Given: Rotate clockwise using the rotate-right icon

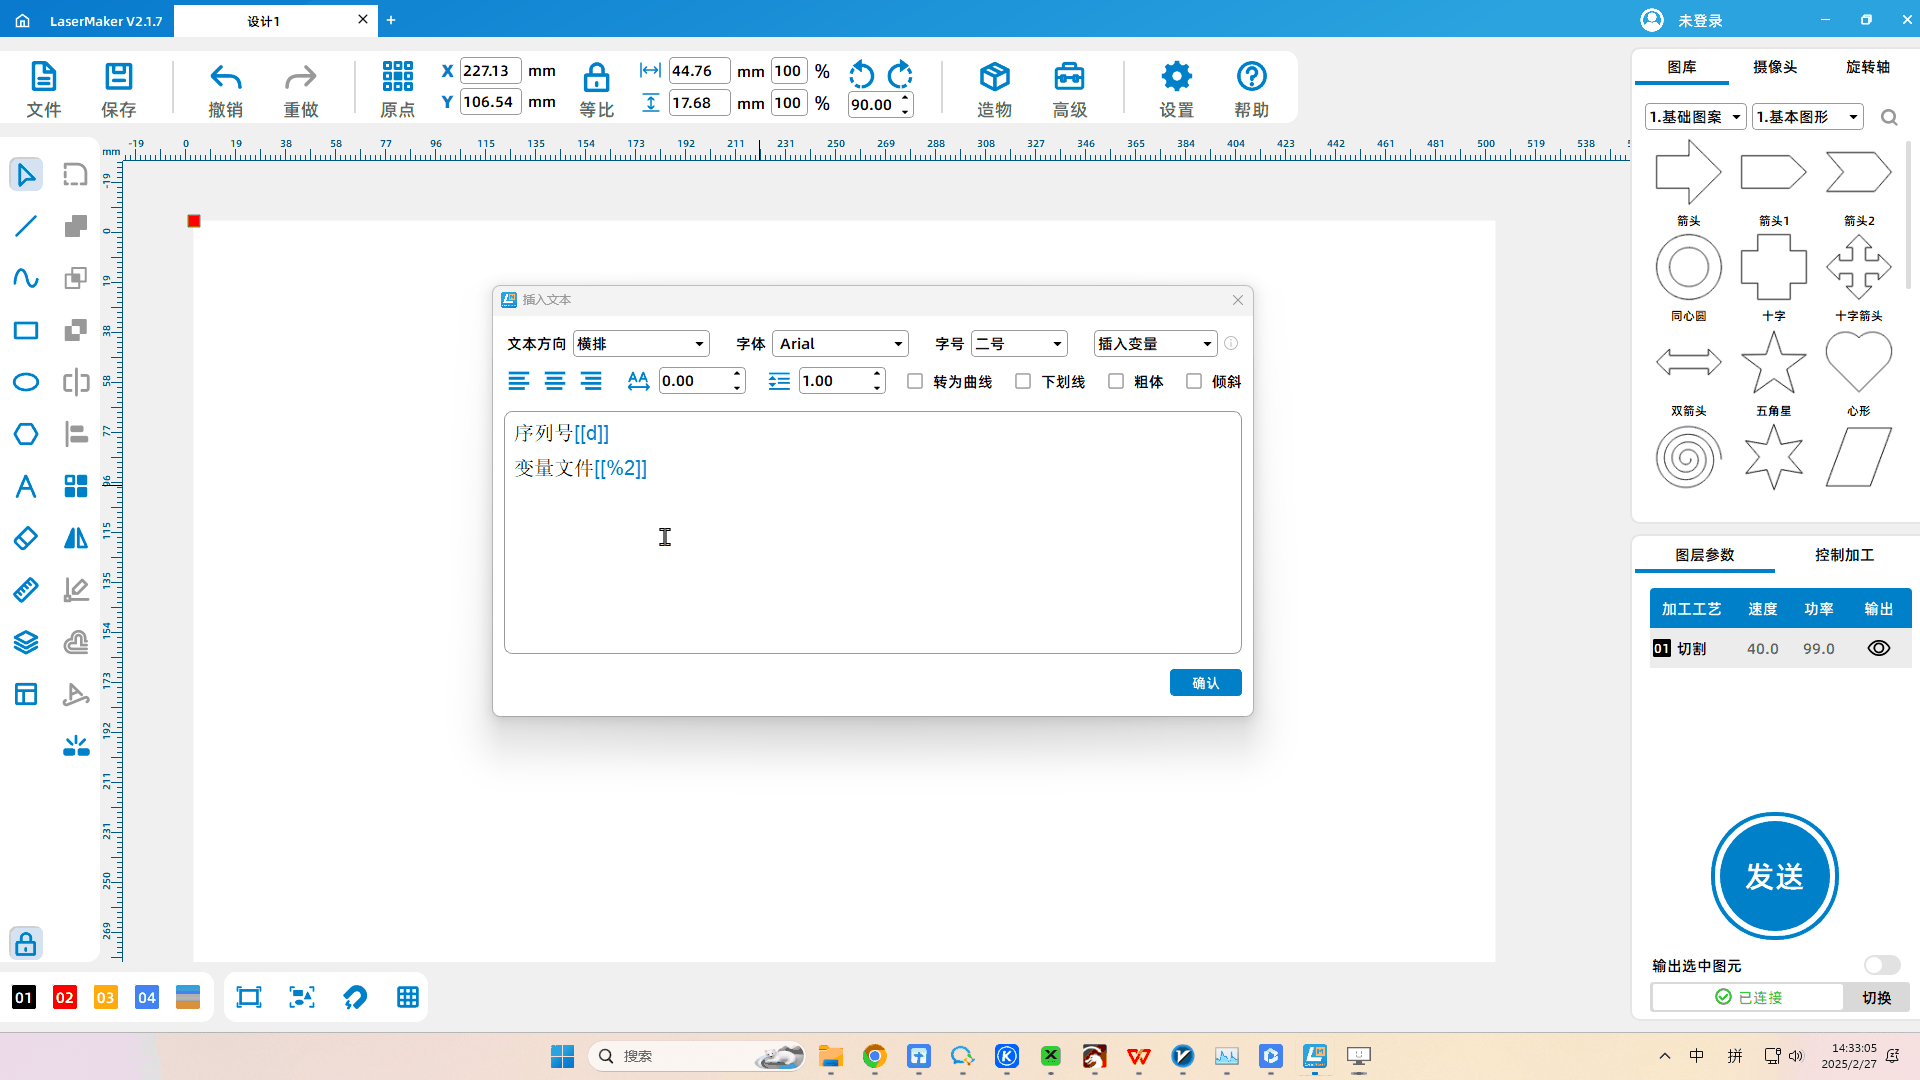Looking at the screenshot, I should point(900,74).
